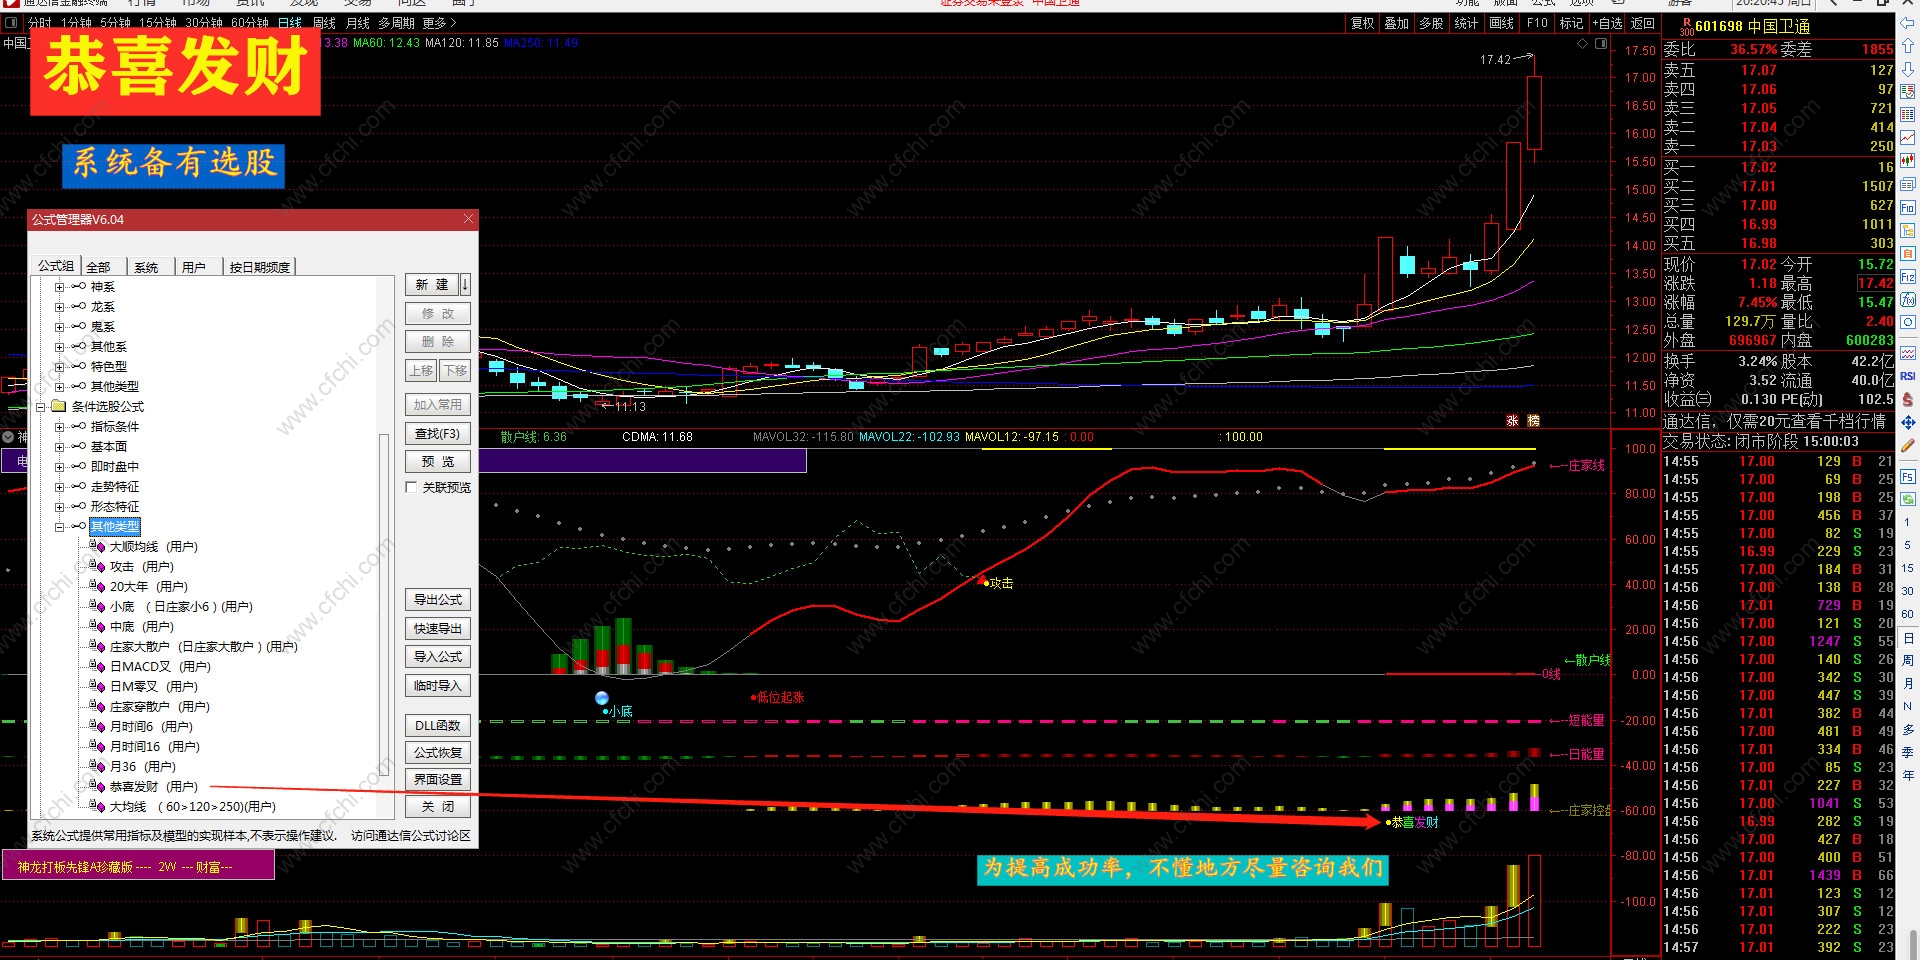1920x960 pixels.
Task: Click the 叠加 toolbar button
Action: (1396, 23)
